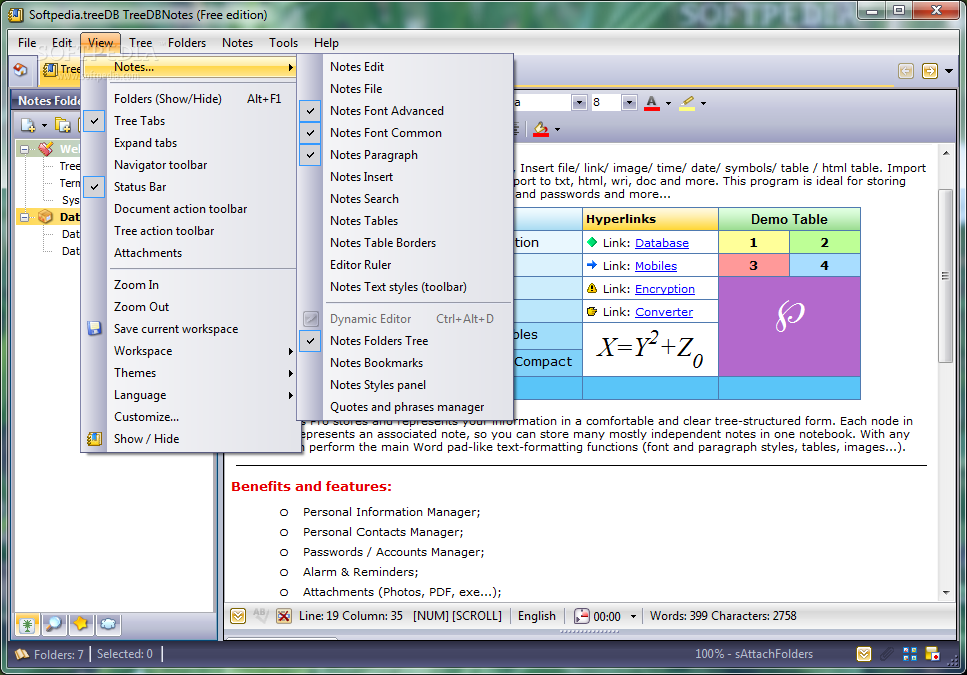
Task: Click the English language status bar entry
Action: pos(537,616)
